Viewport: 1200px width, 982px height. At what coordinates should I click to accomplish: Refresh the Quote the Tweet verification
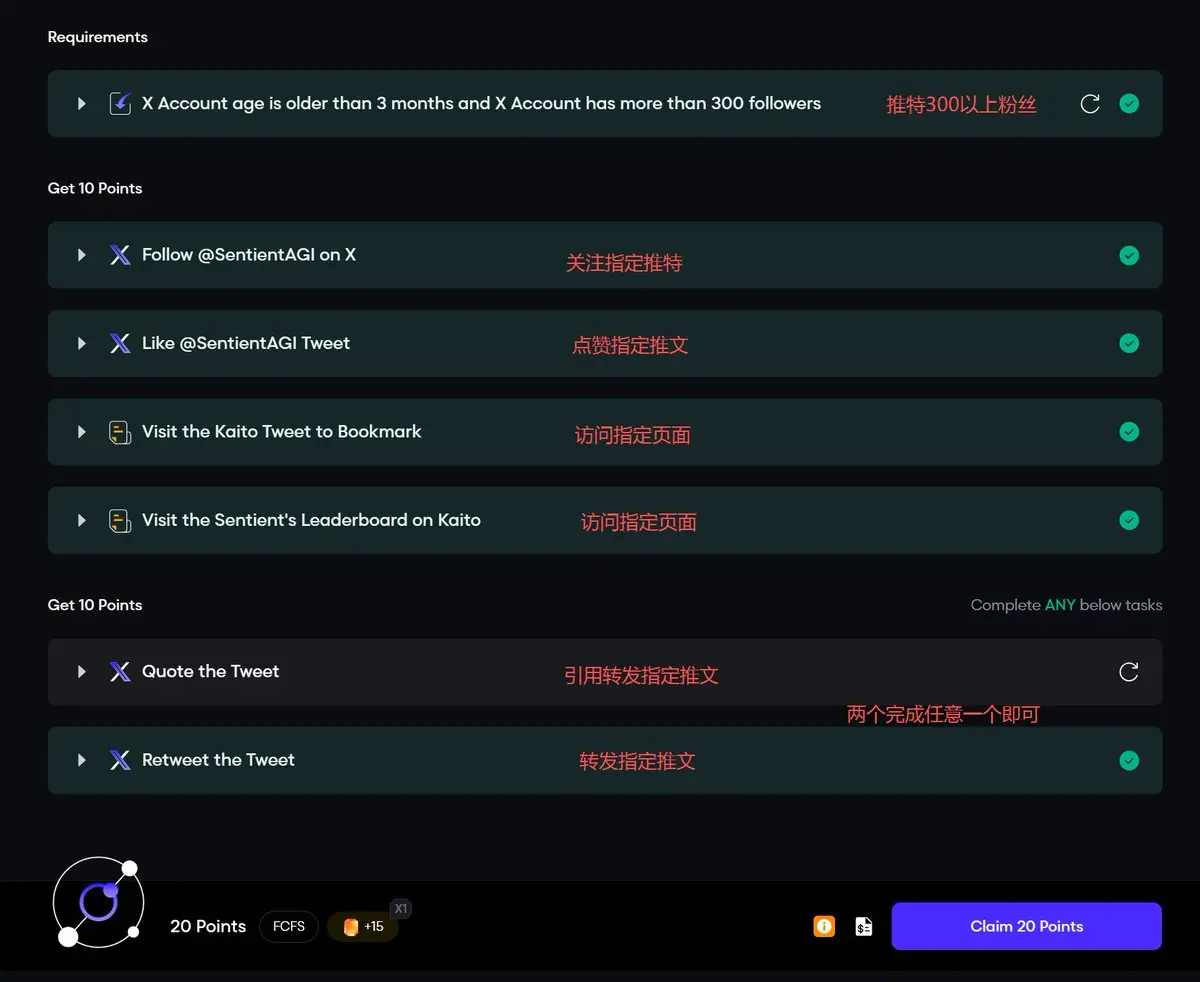[1129, 672]
